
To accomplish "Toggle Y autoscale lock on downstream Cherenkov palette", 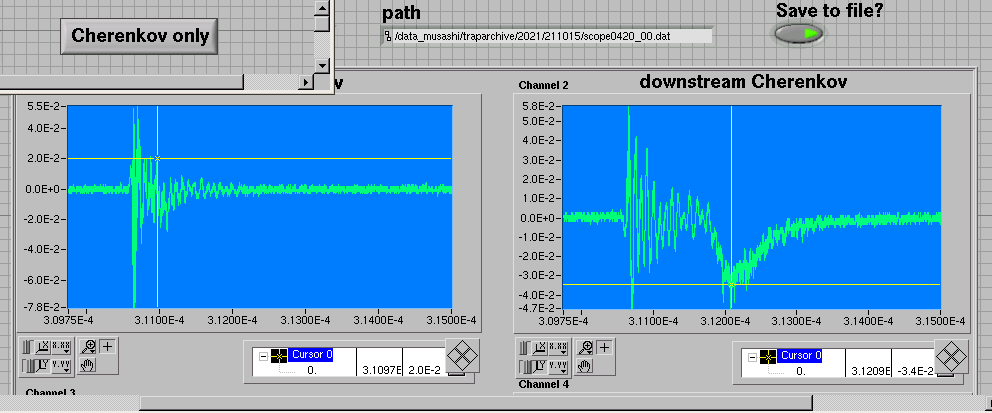I will 524,366.
